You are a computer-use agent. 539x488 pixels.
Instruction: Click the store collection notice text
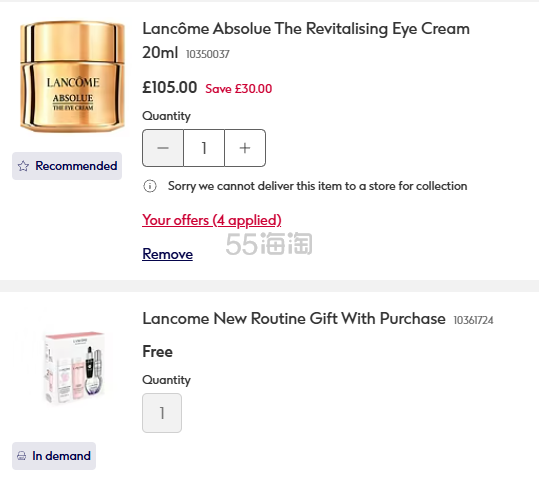(x=318, y=186)
